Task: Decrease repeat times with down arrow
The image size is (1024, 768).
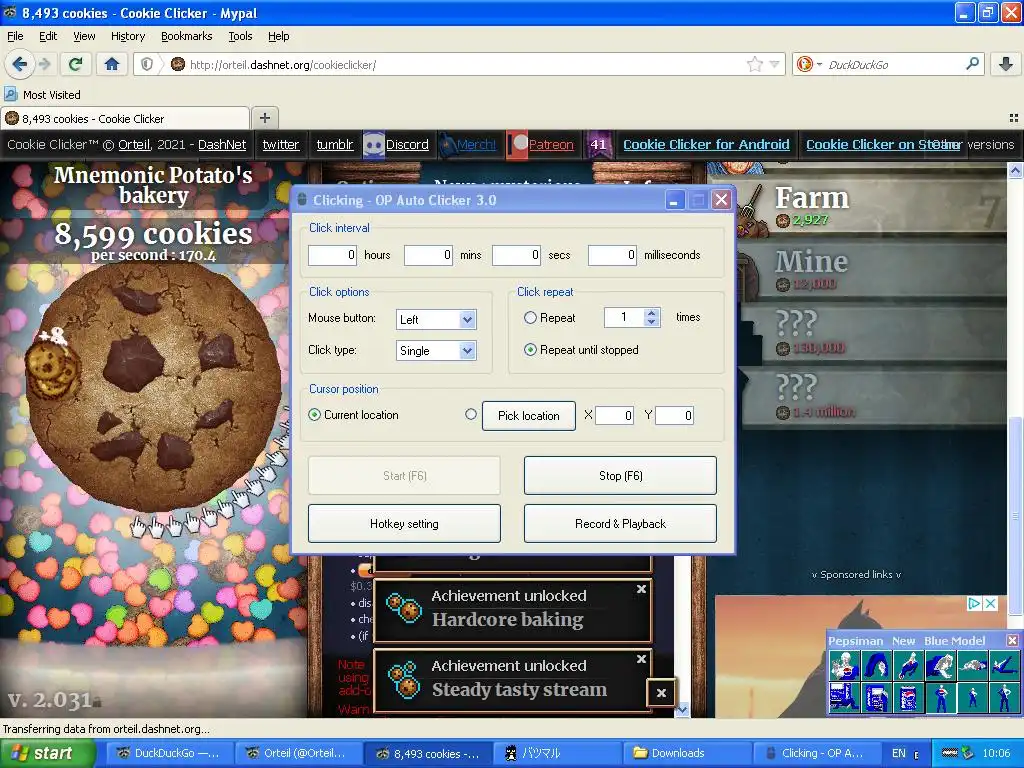Action: 650,321
